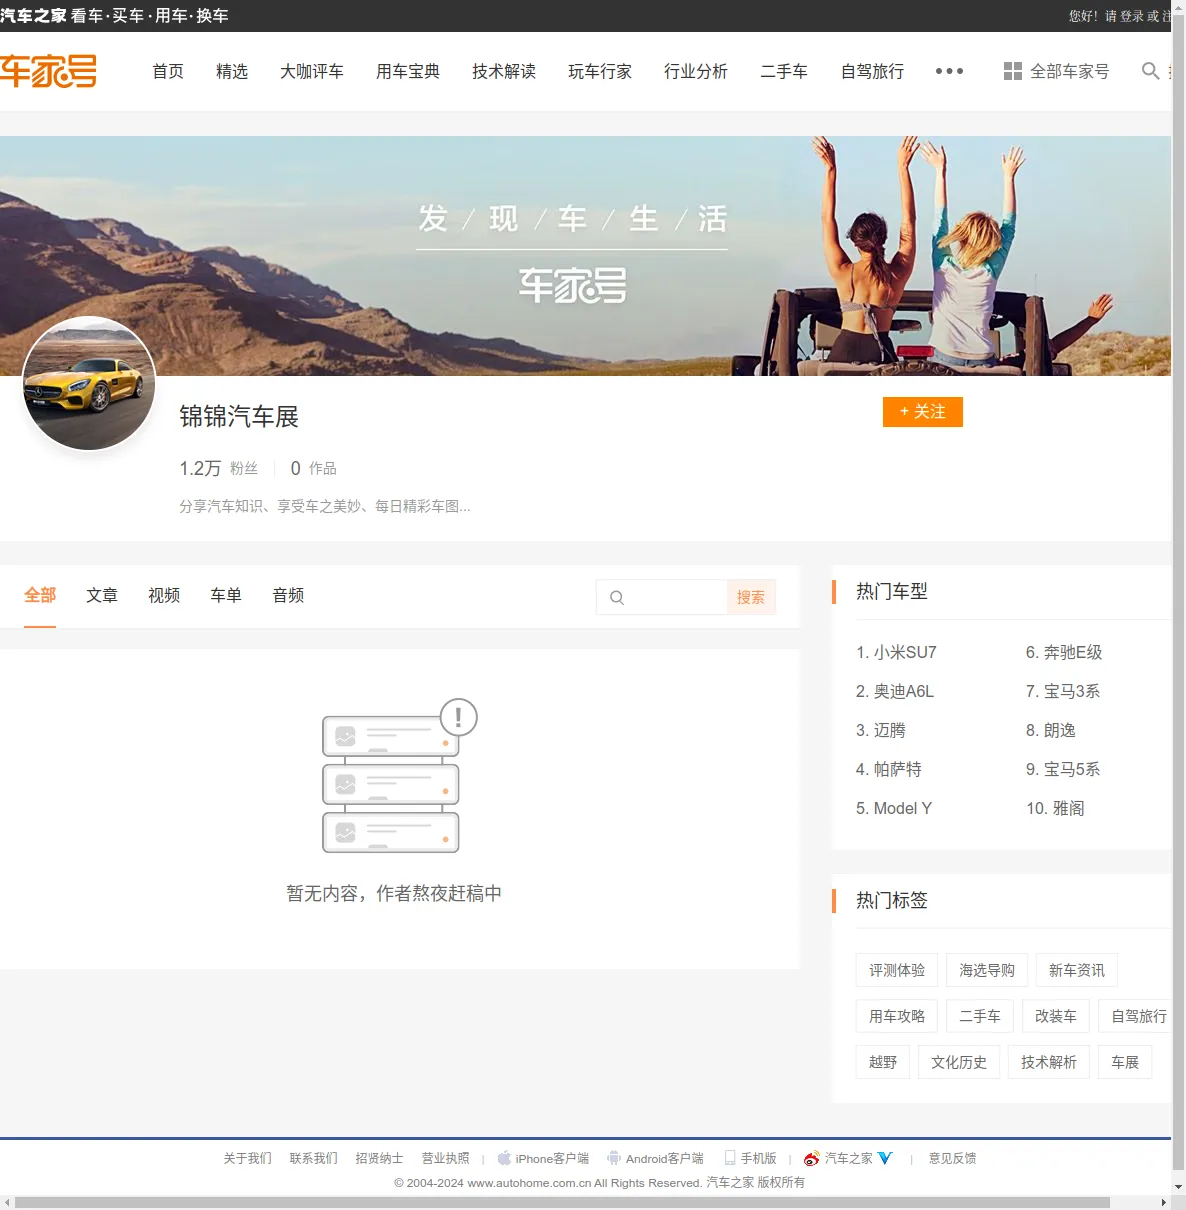Expand the three-dot more categories menu

point(949,71)
